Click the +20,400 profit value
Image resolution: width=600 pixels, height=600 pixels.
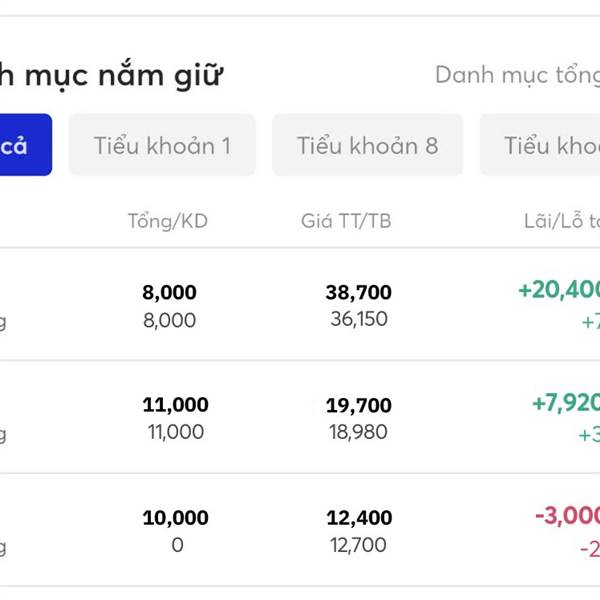559,290
